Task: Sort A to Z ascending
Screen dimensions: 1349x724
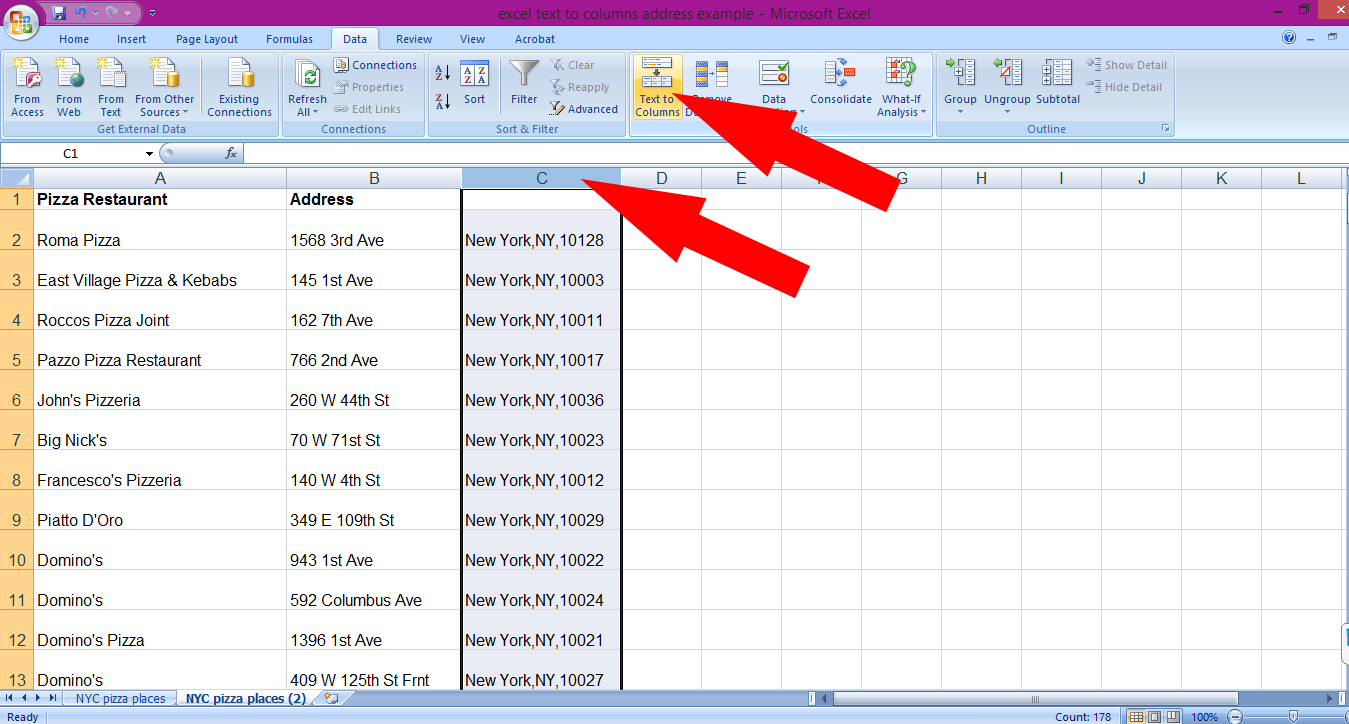Action: pyautogui.click(x=443, y=73)
